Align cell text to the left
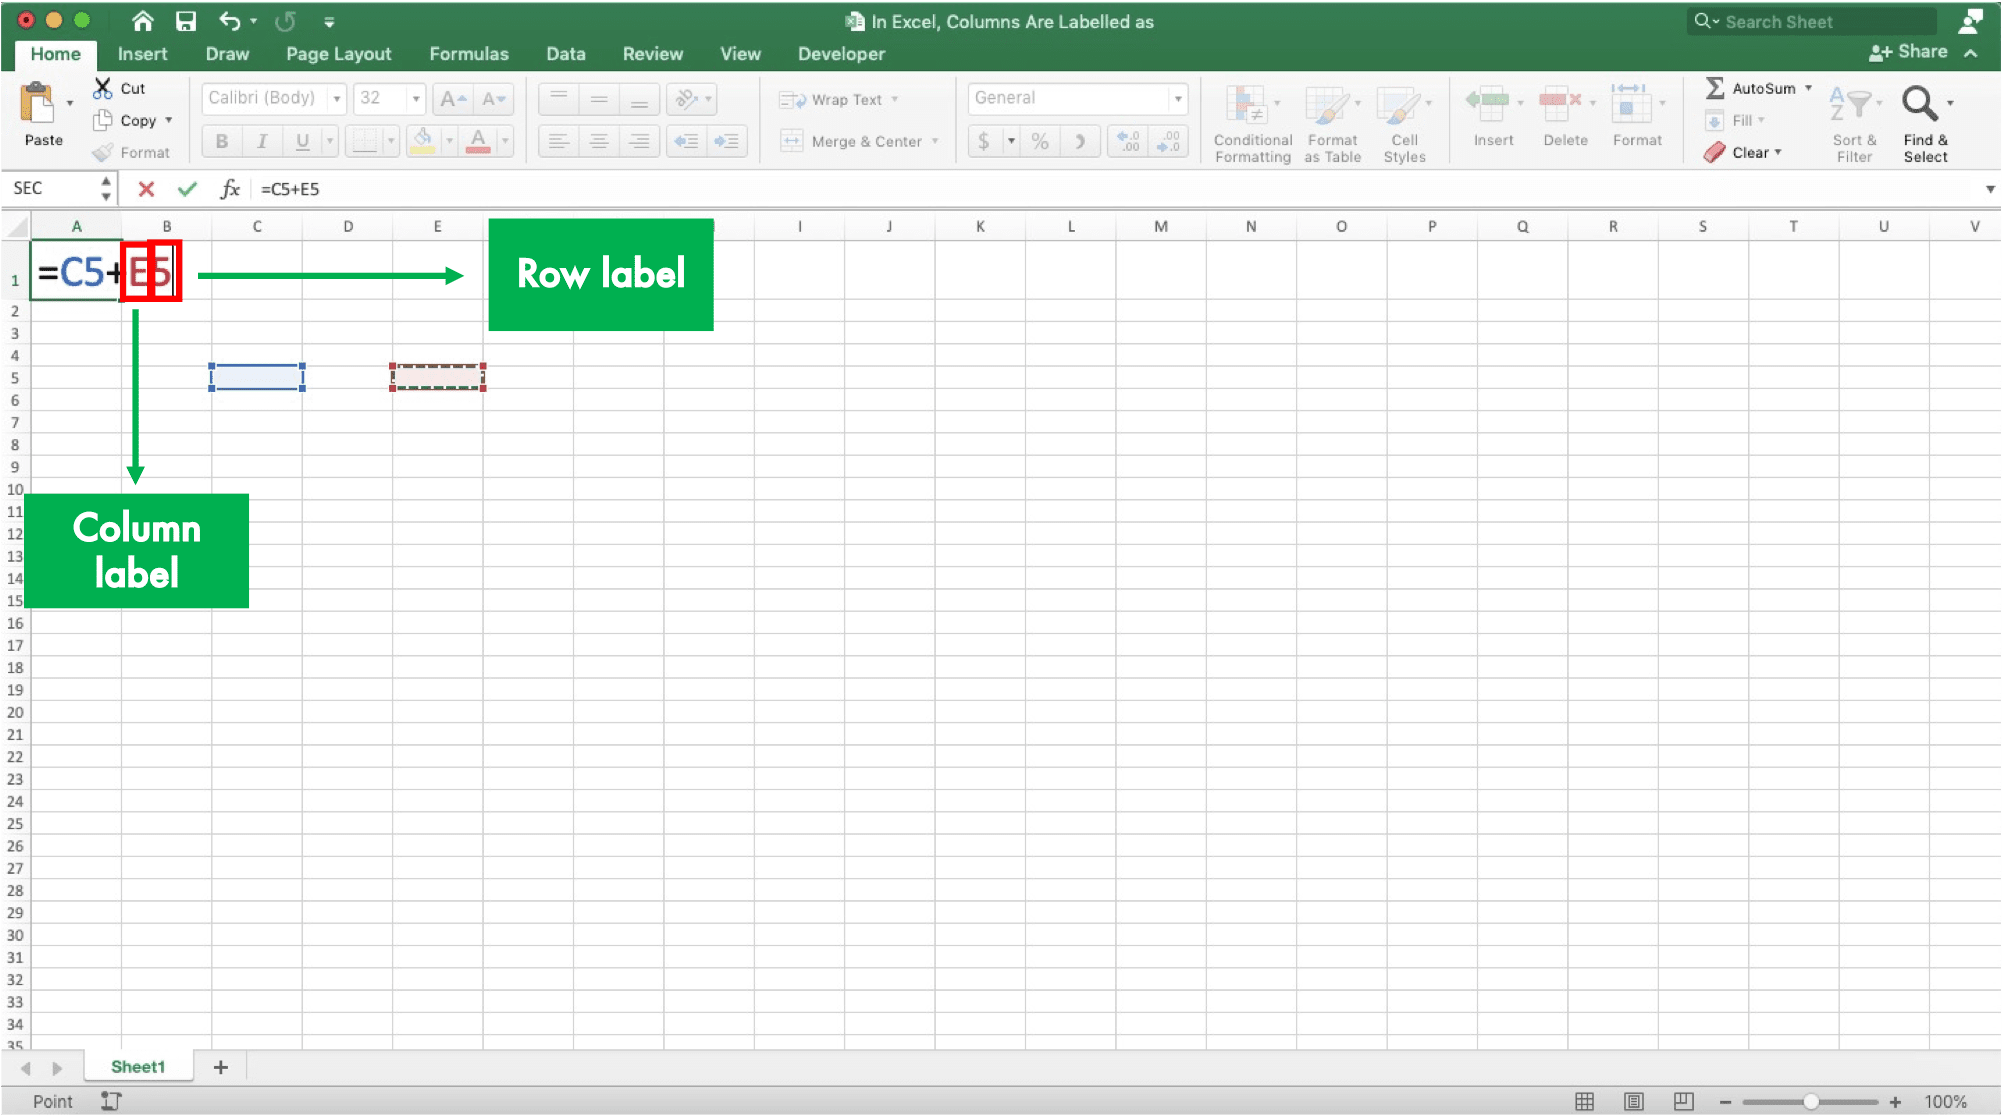2002x1116 pixels. pyautogui.click(x=559, y=141)
